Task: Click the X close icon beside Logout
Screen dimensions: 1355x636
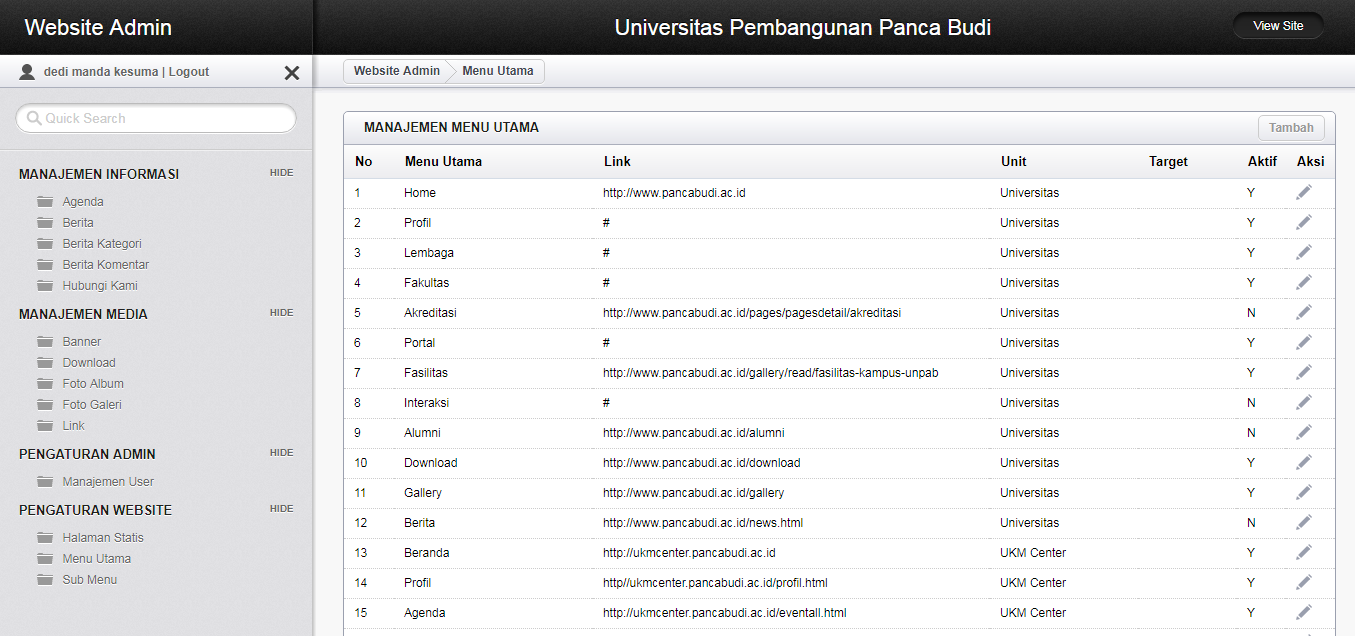Action: (x=292, y=73)
